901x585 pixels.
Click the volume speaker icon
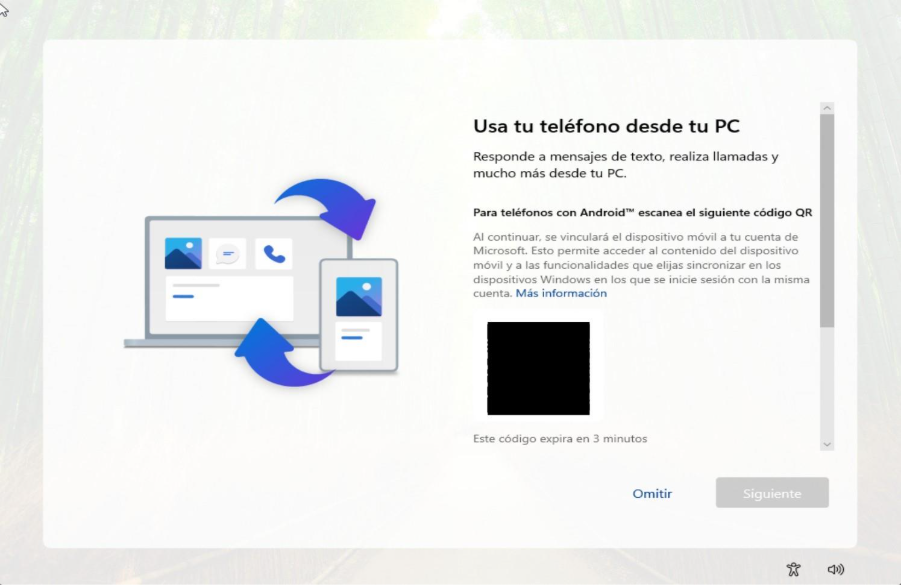click(x=836, y=569)
